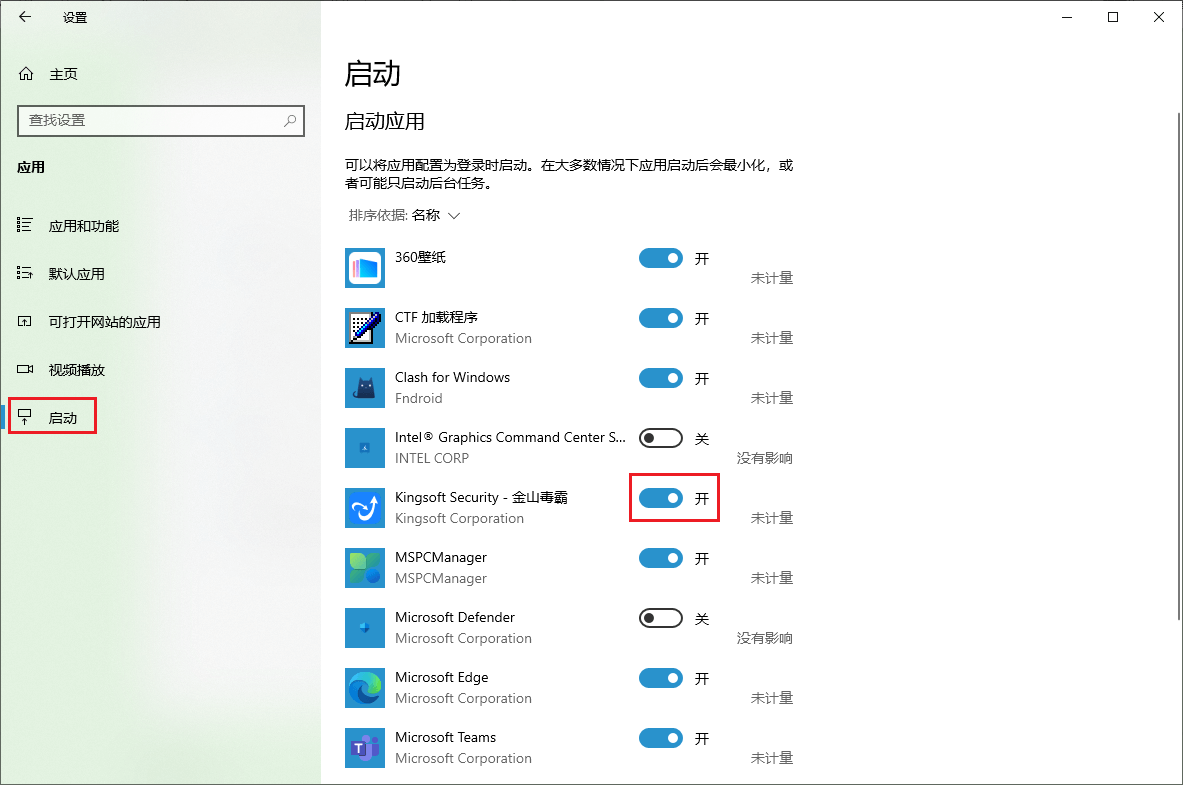Click the 360壁纸 app icon

364,267
